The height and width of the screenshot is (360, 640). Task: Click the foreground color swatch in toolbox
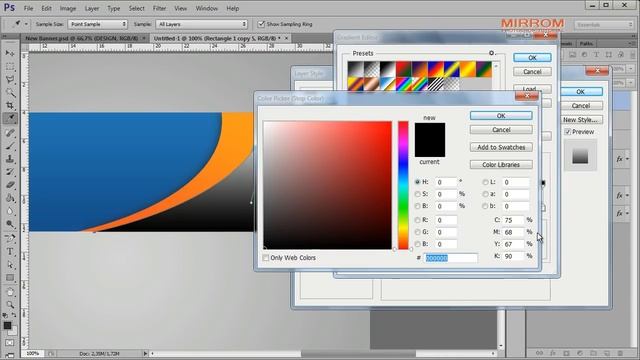pyautogui.click(x=7, y=325)
